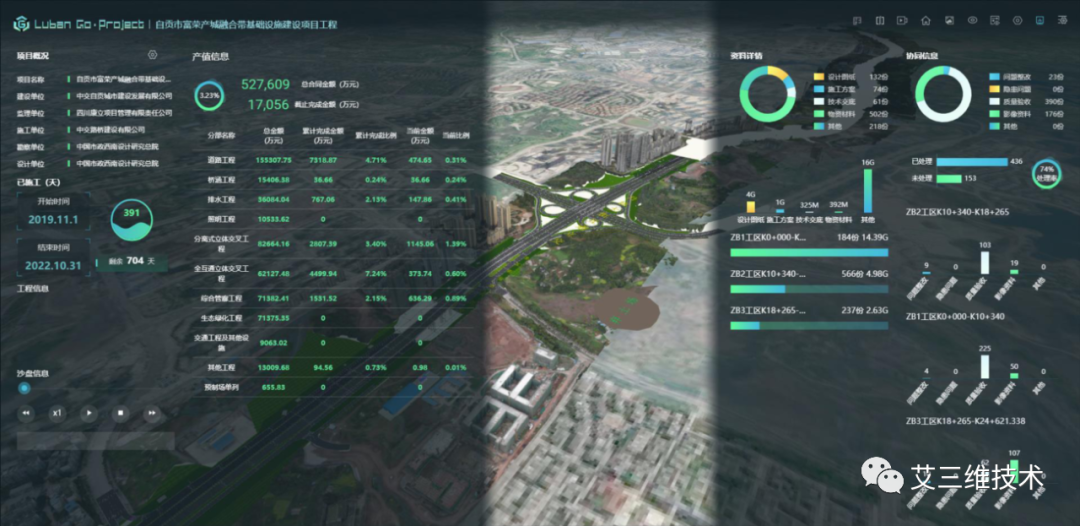Viewport: 1080px width, 526px height.
Task: Click the blue sand table progress slider handle
Action: (25, 388)
